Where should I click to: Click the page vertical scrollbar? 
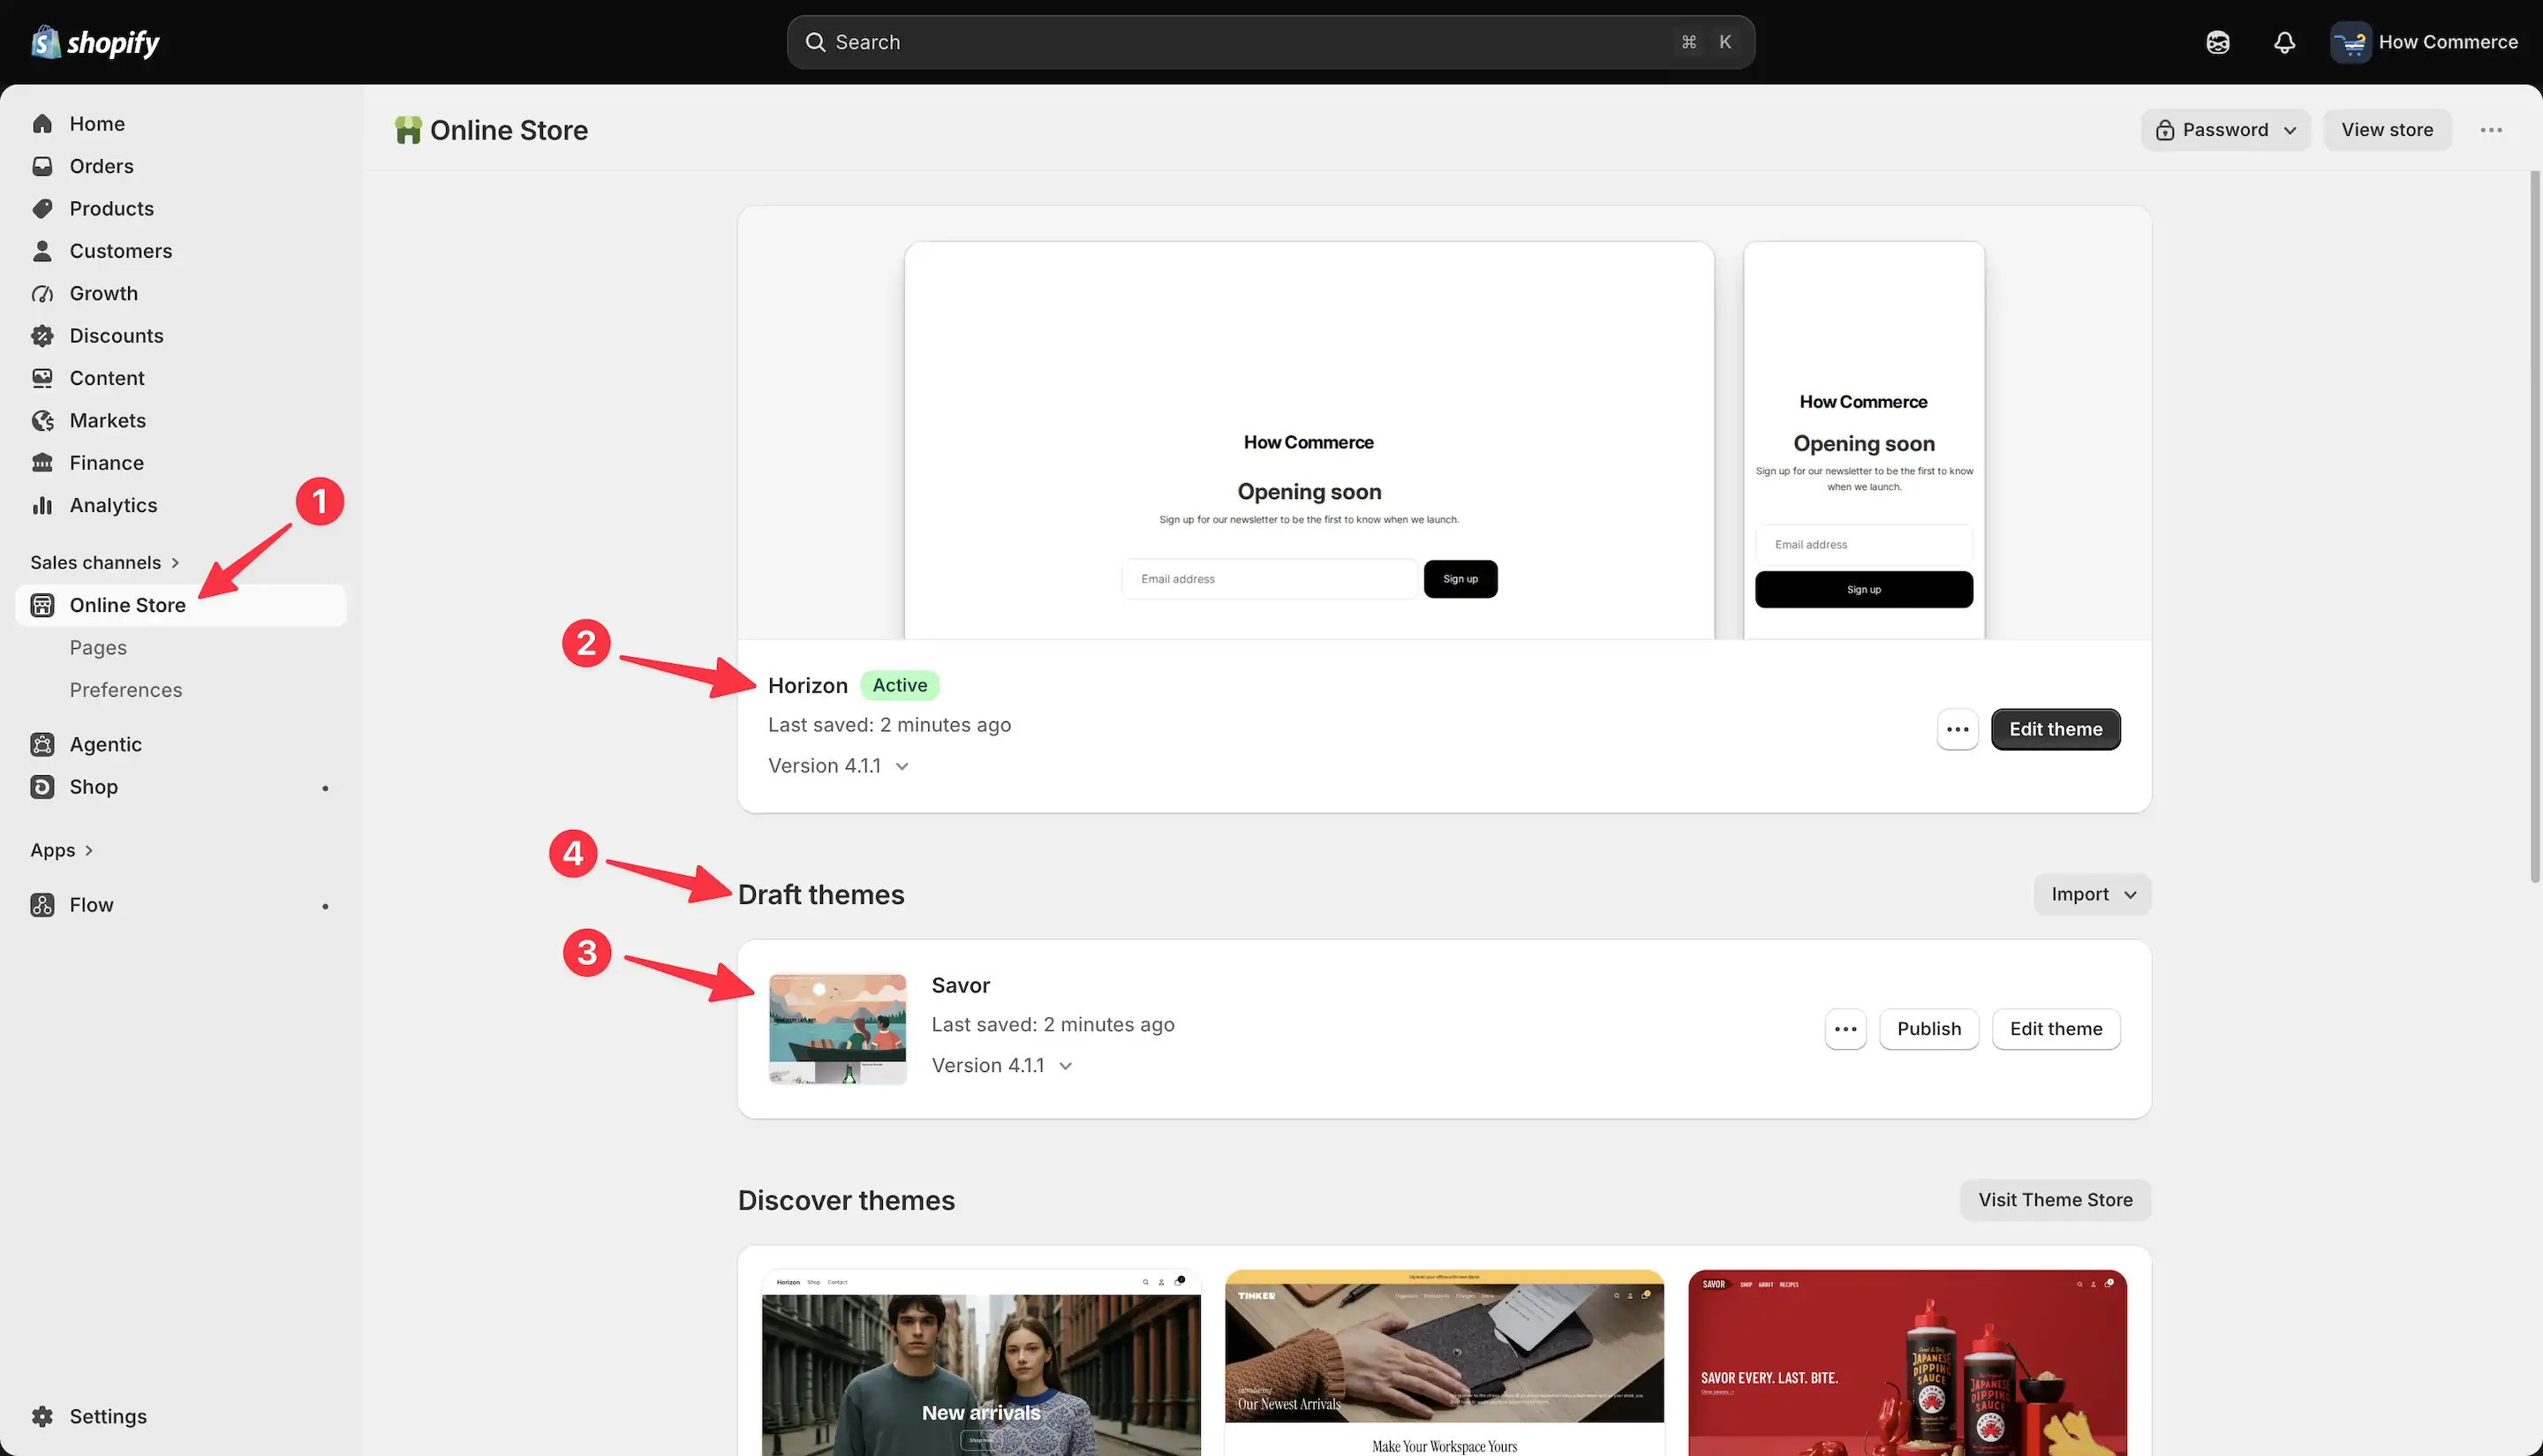[x=2535, y=528]
